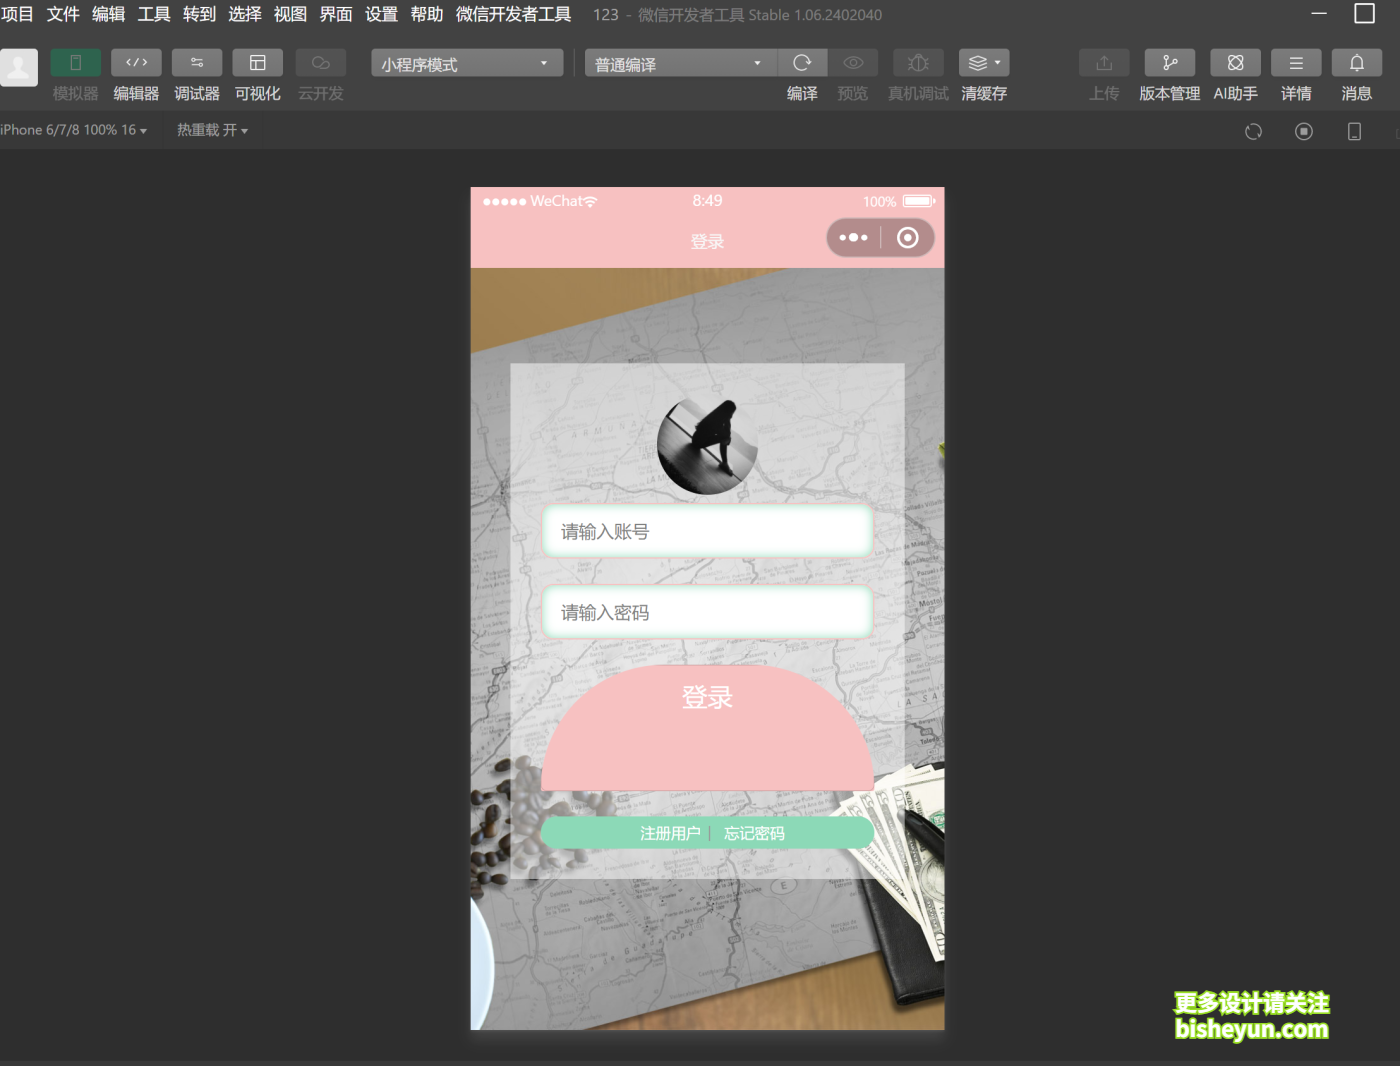Screen dimensions: 1400x1066
Task: Click the simulator stop record icon
Action: coord(1304,131)
